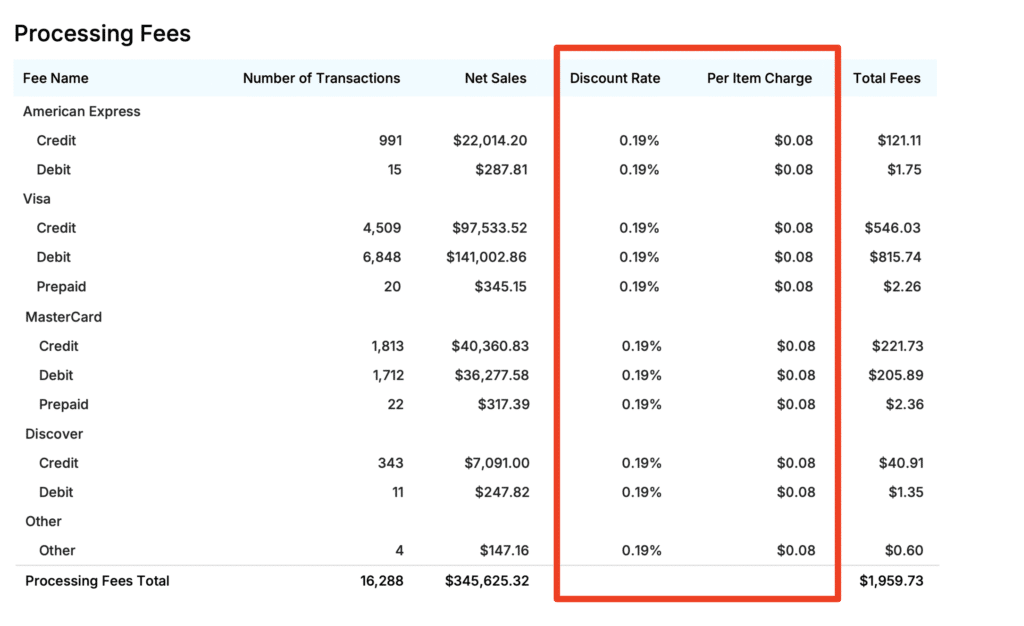Viewport: 1024px width, 626px height.
Task: Click the Total Fees column header
Action: [x=887, y=78]
